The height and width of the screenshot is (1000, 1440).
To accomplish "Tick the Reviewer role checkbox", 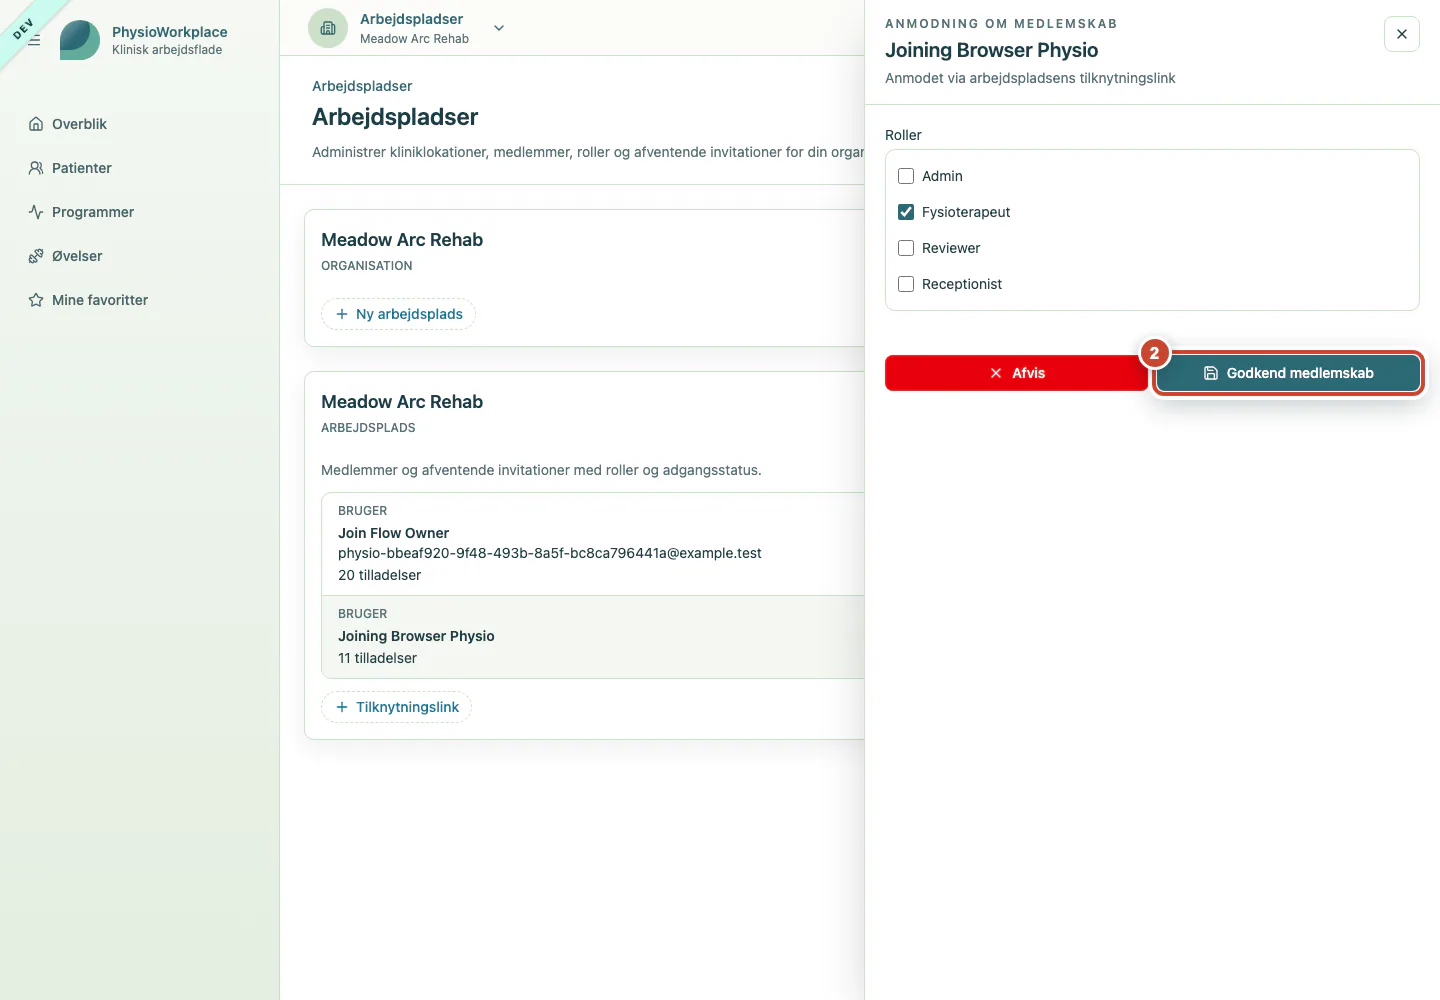I will (906, 248).
